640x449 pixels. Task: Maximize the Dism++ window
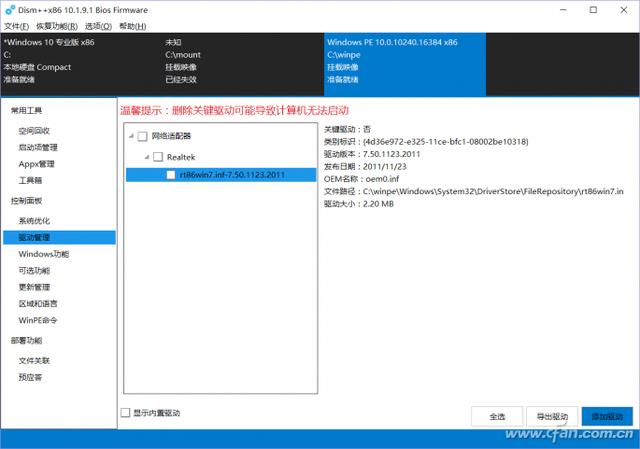pos(593,10)
